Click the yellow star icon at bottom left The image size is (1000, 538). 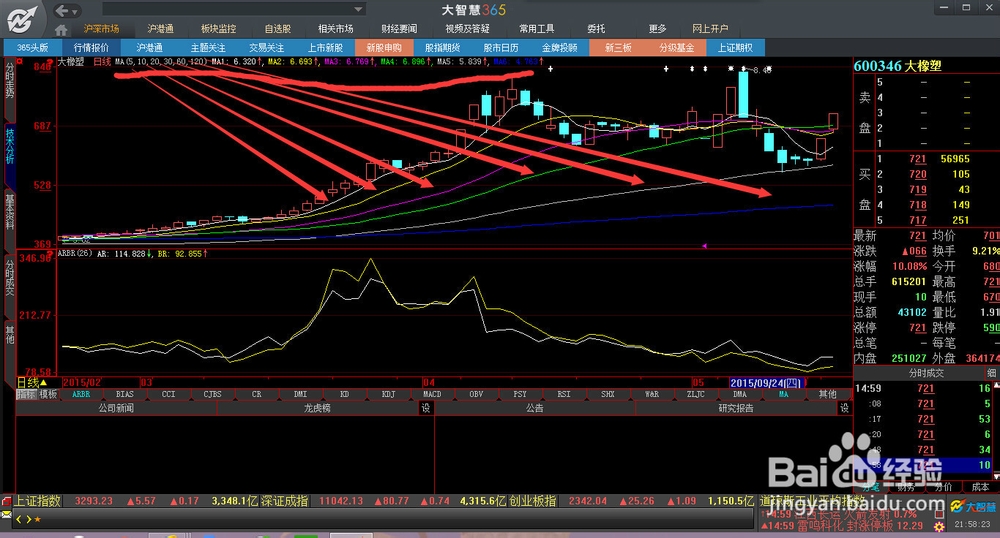click(38, 520)
